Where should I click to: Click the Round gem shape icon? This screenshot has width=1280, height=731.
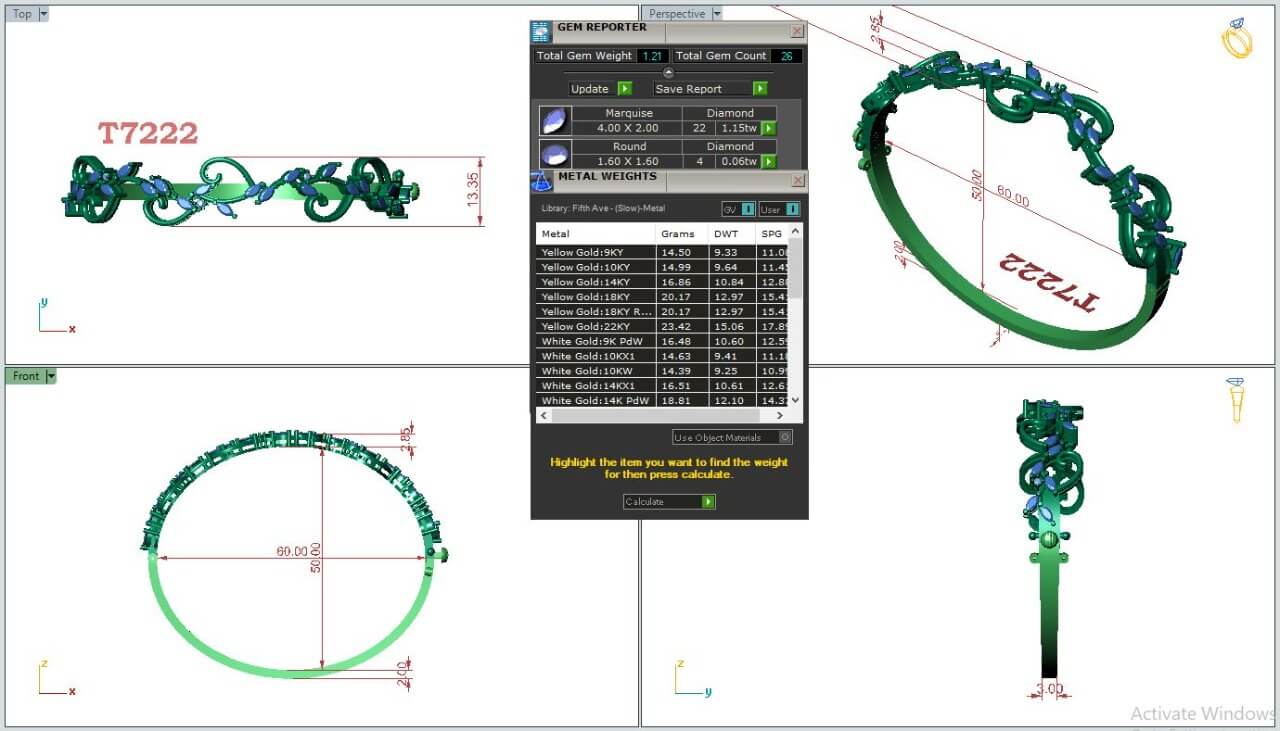(555, 154)
